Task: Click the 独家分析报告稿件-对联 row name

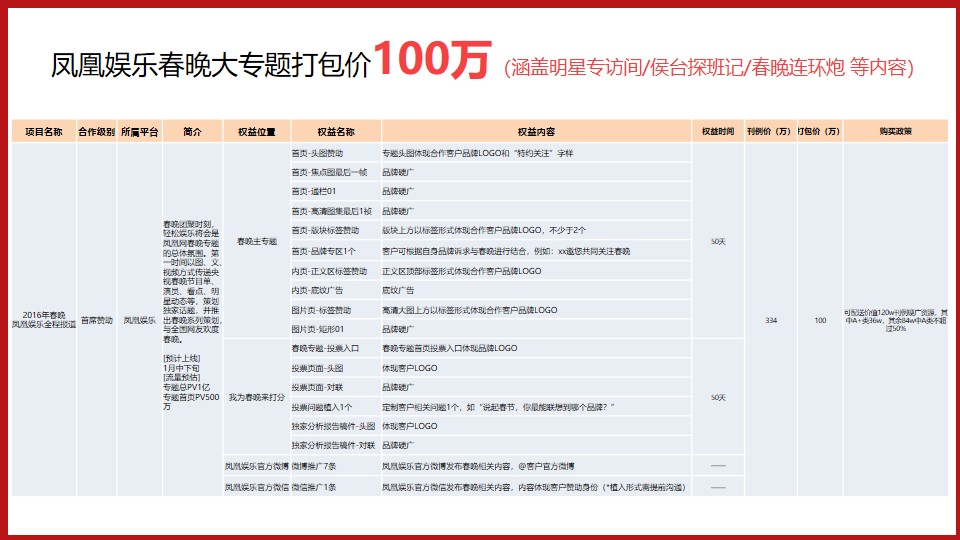Action: (333, 445)
